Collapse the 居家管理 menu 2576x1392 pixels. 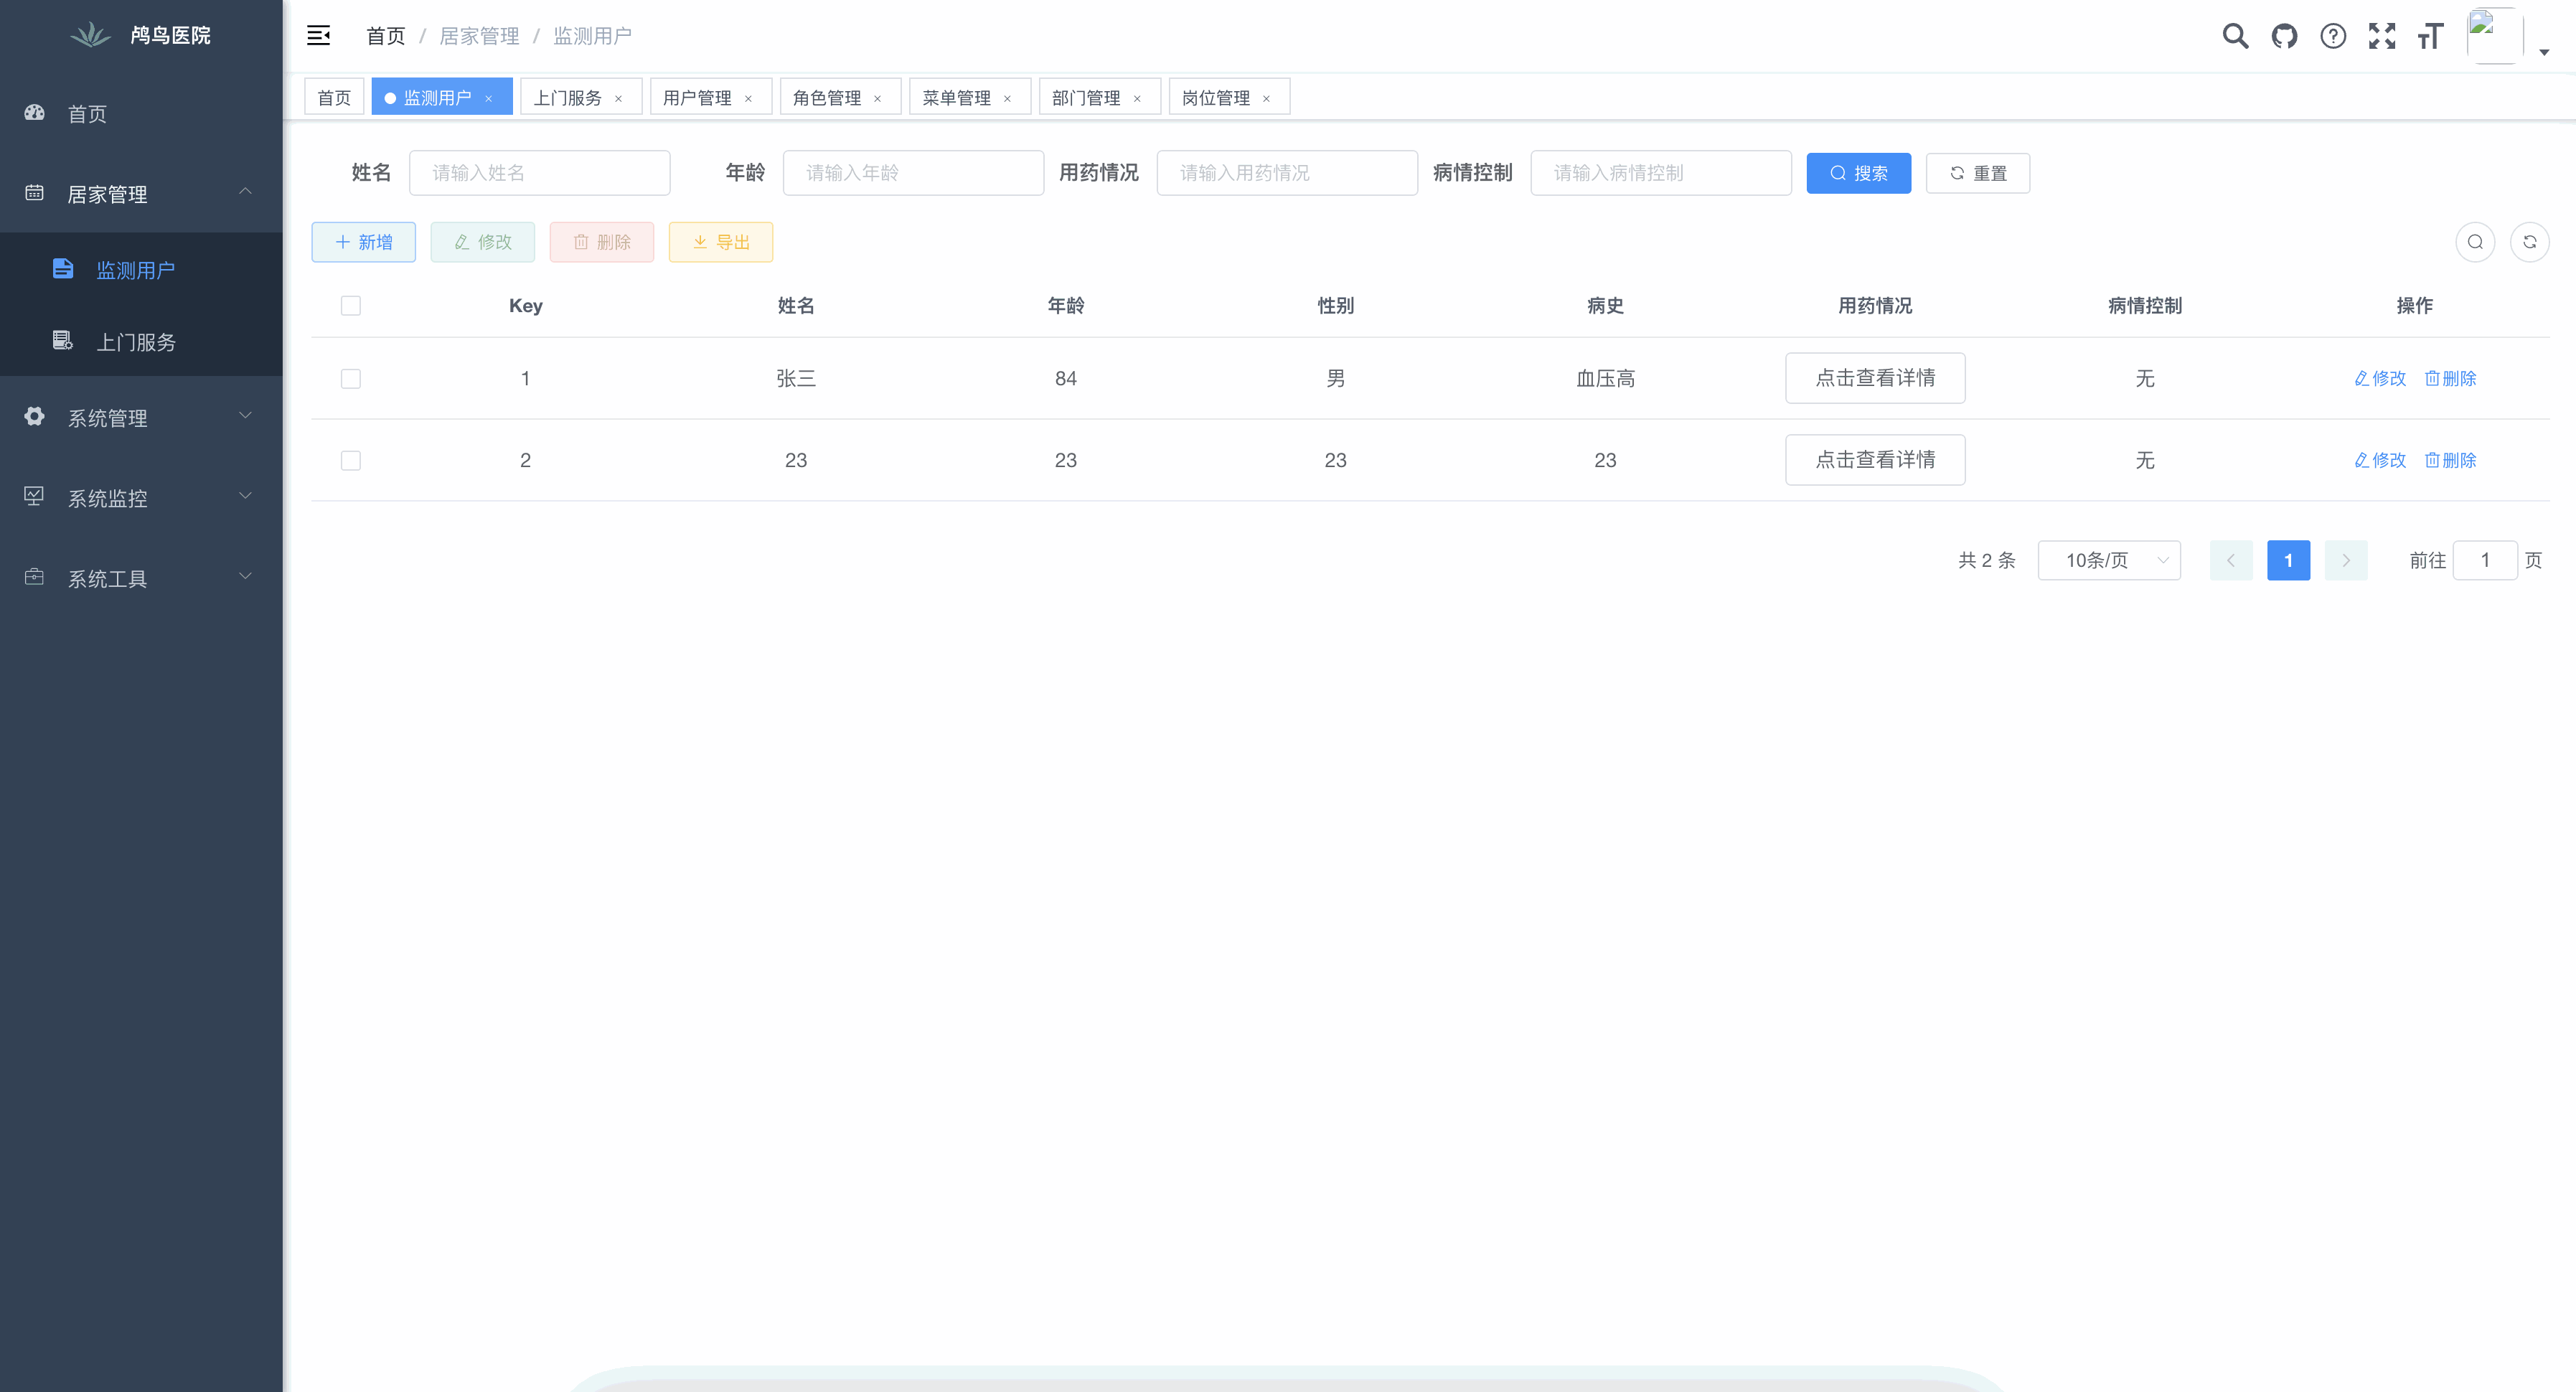point(245,192)
